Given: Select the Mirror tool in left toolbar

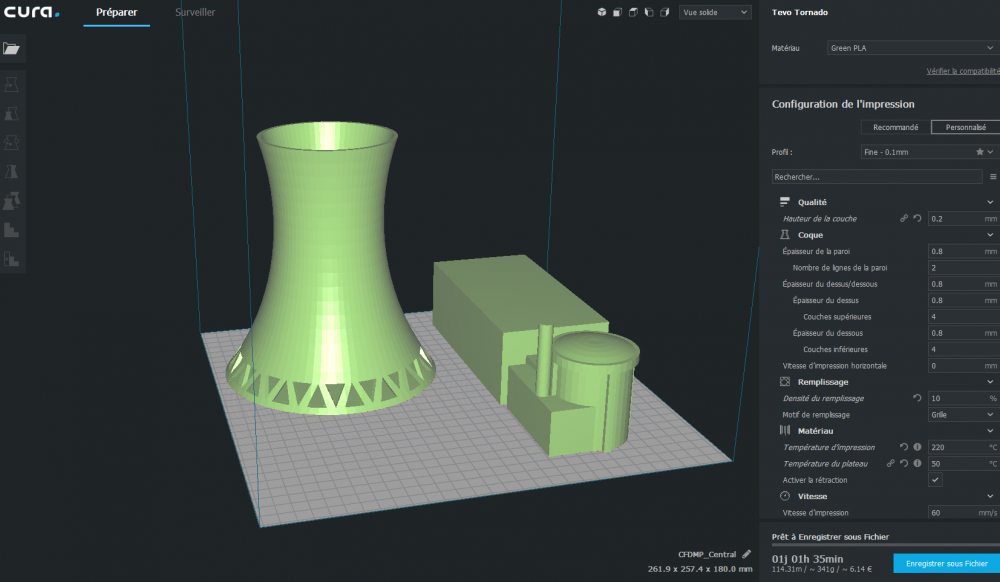Looking at the screenshot, I should 11,172.
